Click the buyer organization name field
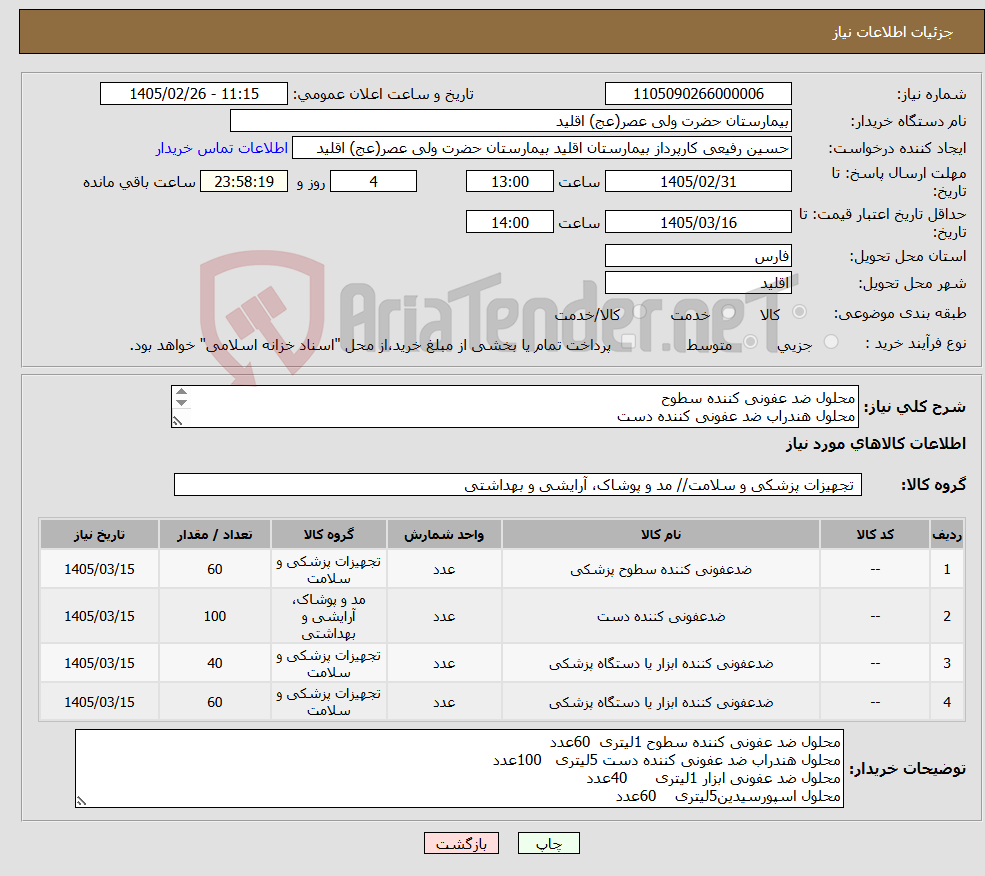This screenshot has width=985, height=876. coord(511,121)
